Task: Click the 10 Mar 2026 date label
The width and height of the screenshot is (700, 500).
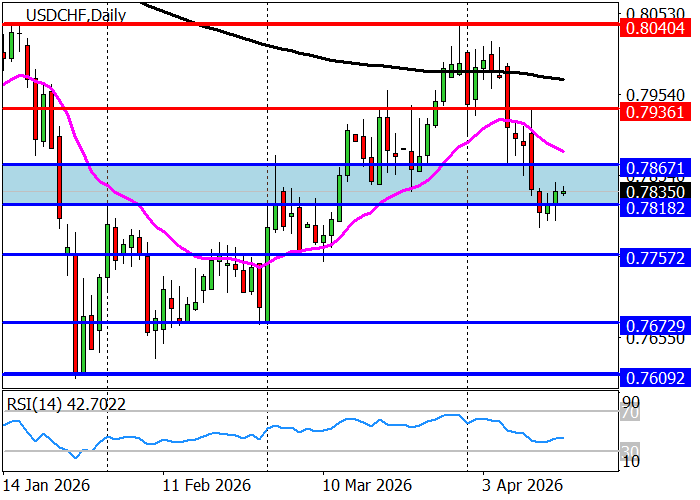Action: point(367,484)
